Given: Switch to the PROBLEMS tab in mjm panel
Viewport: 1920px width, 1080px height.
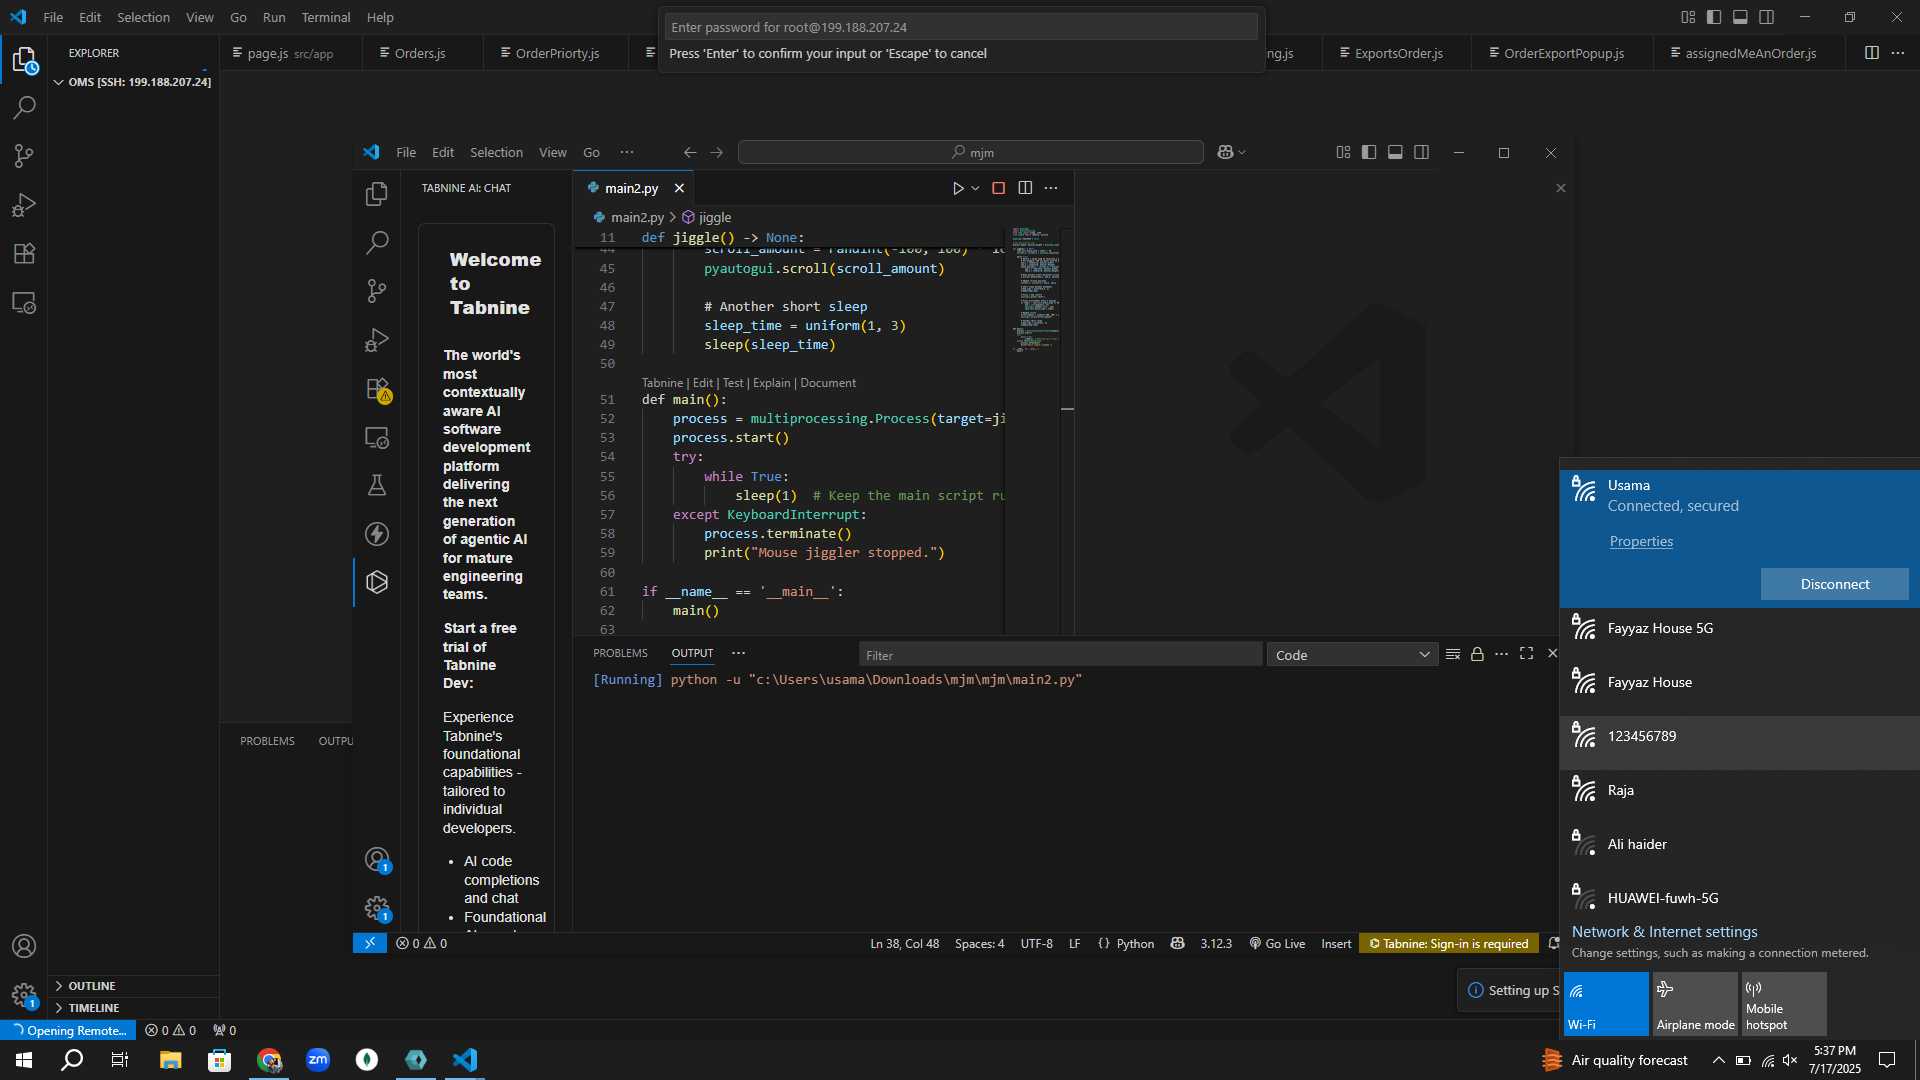Looking at the screenshot, I should click(620, 653).
